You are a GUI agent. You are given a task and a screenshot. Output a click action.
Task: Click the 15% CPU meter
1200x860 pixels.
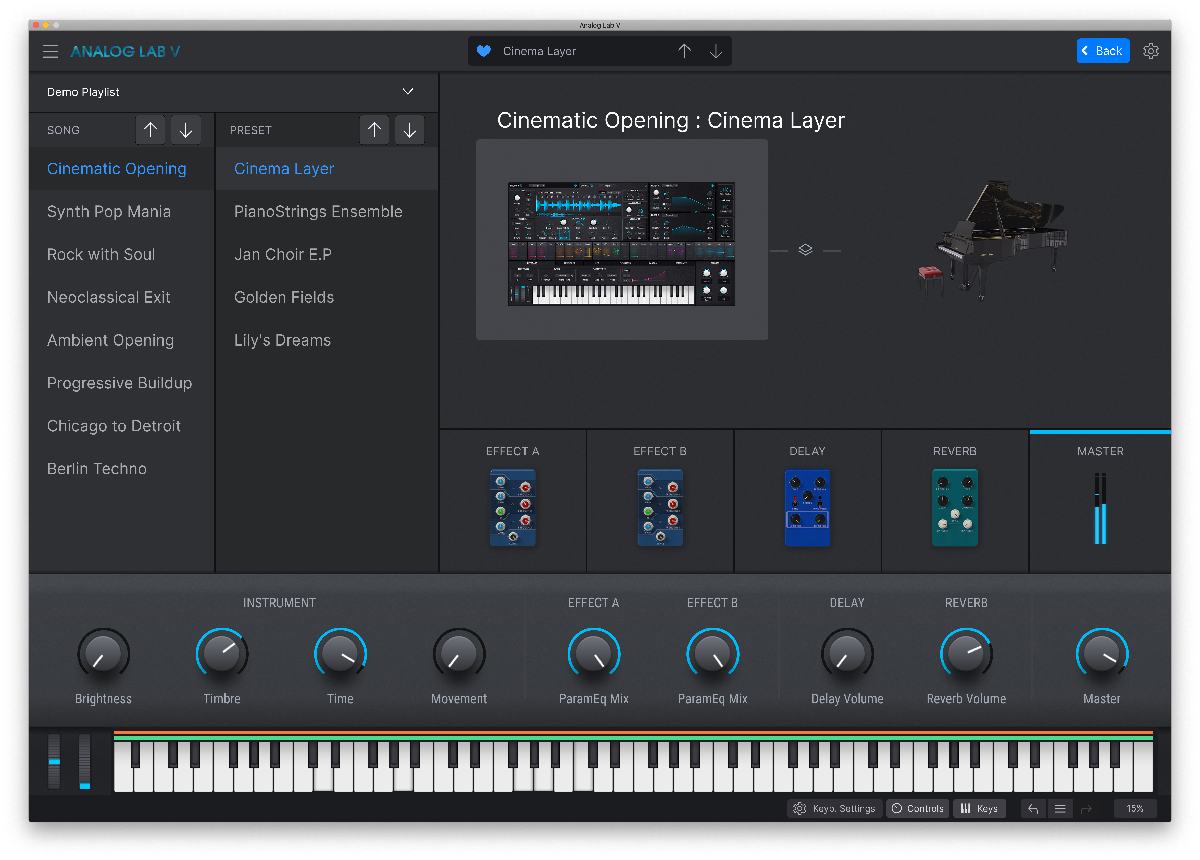(x=1135, y=809)
